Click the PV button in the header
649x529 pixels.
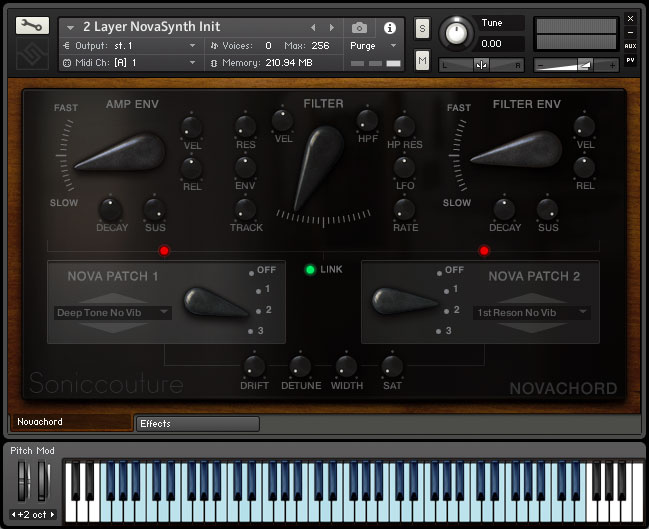(630, 60)
